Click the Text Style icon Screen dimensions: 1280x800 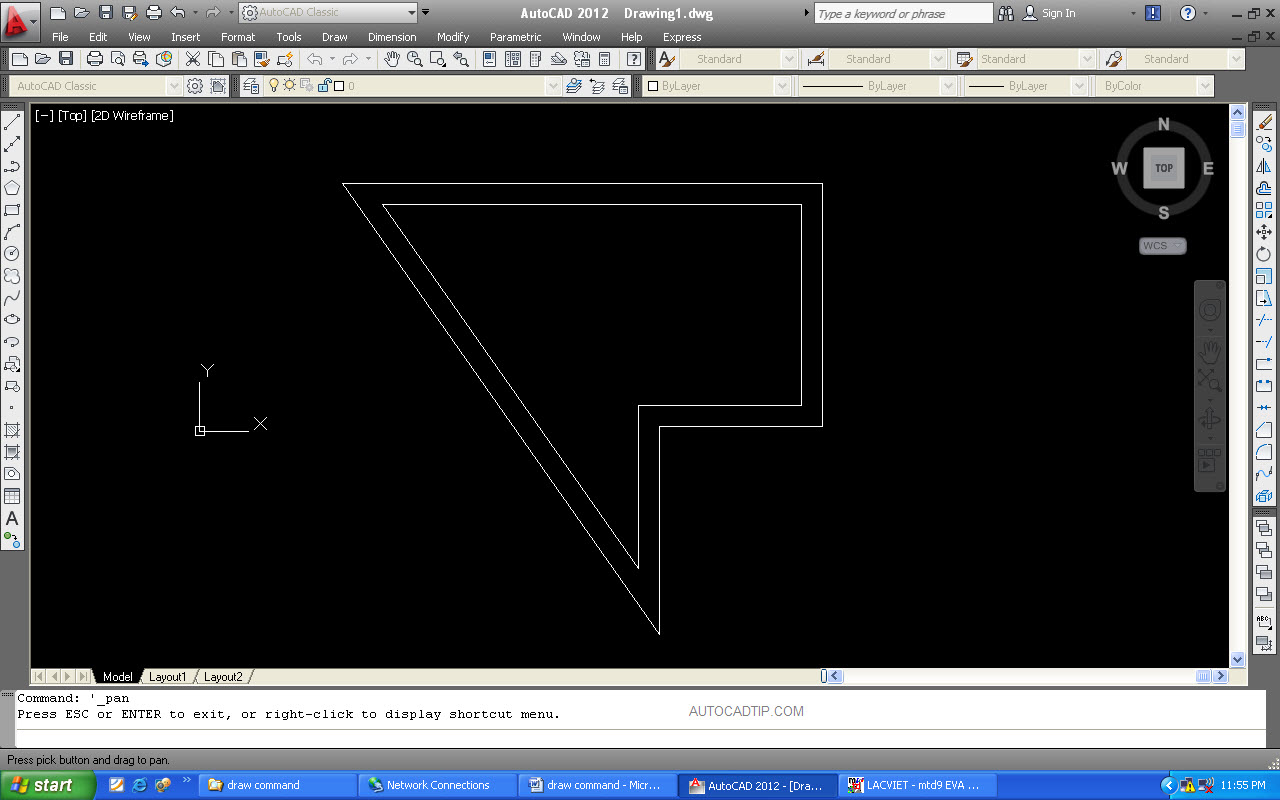[x=667, y=59]
